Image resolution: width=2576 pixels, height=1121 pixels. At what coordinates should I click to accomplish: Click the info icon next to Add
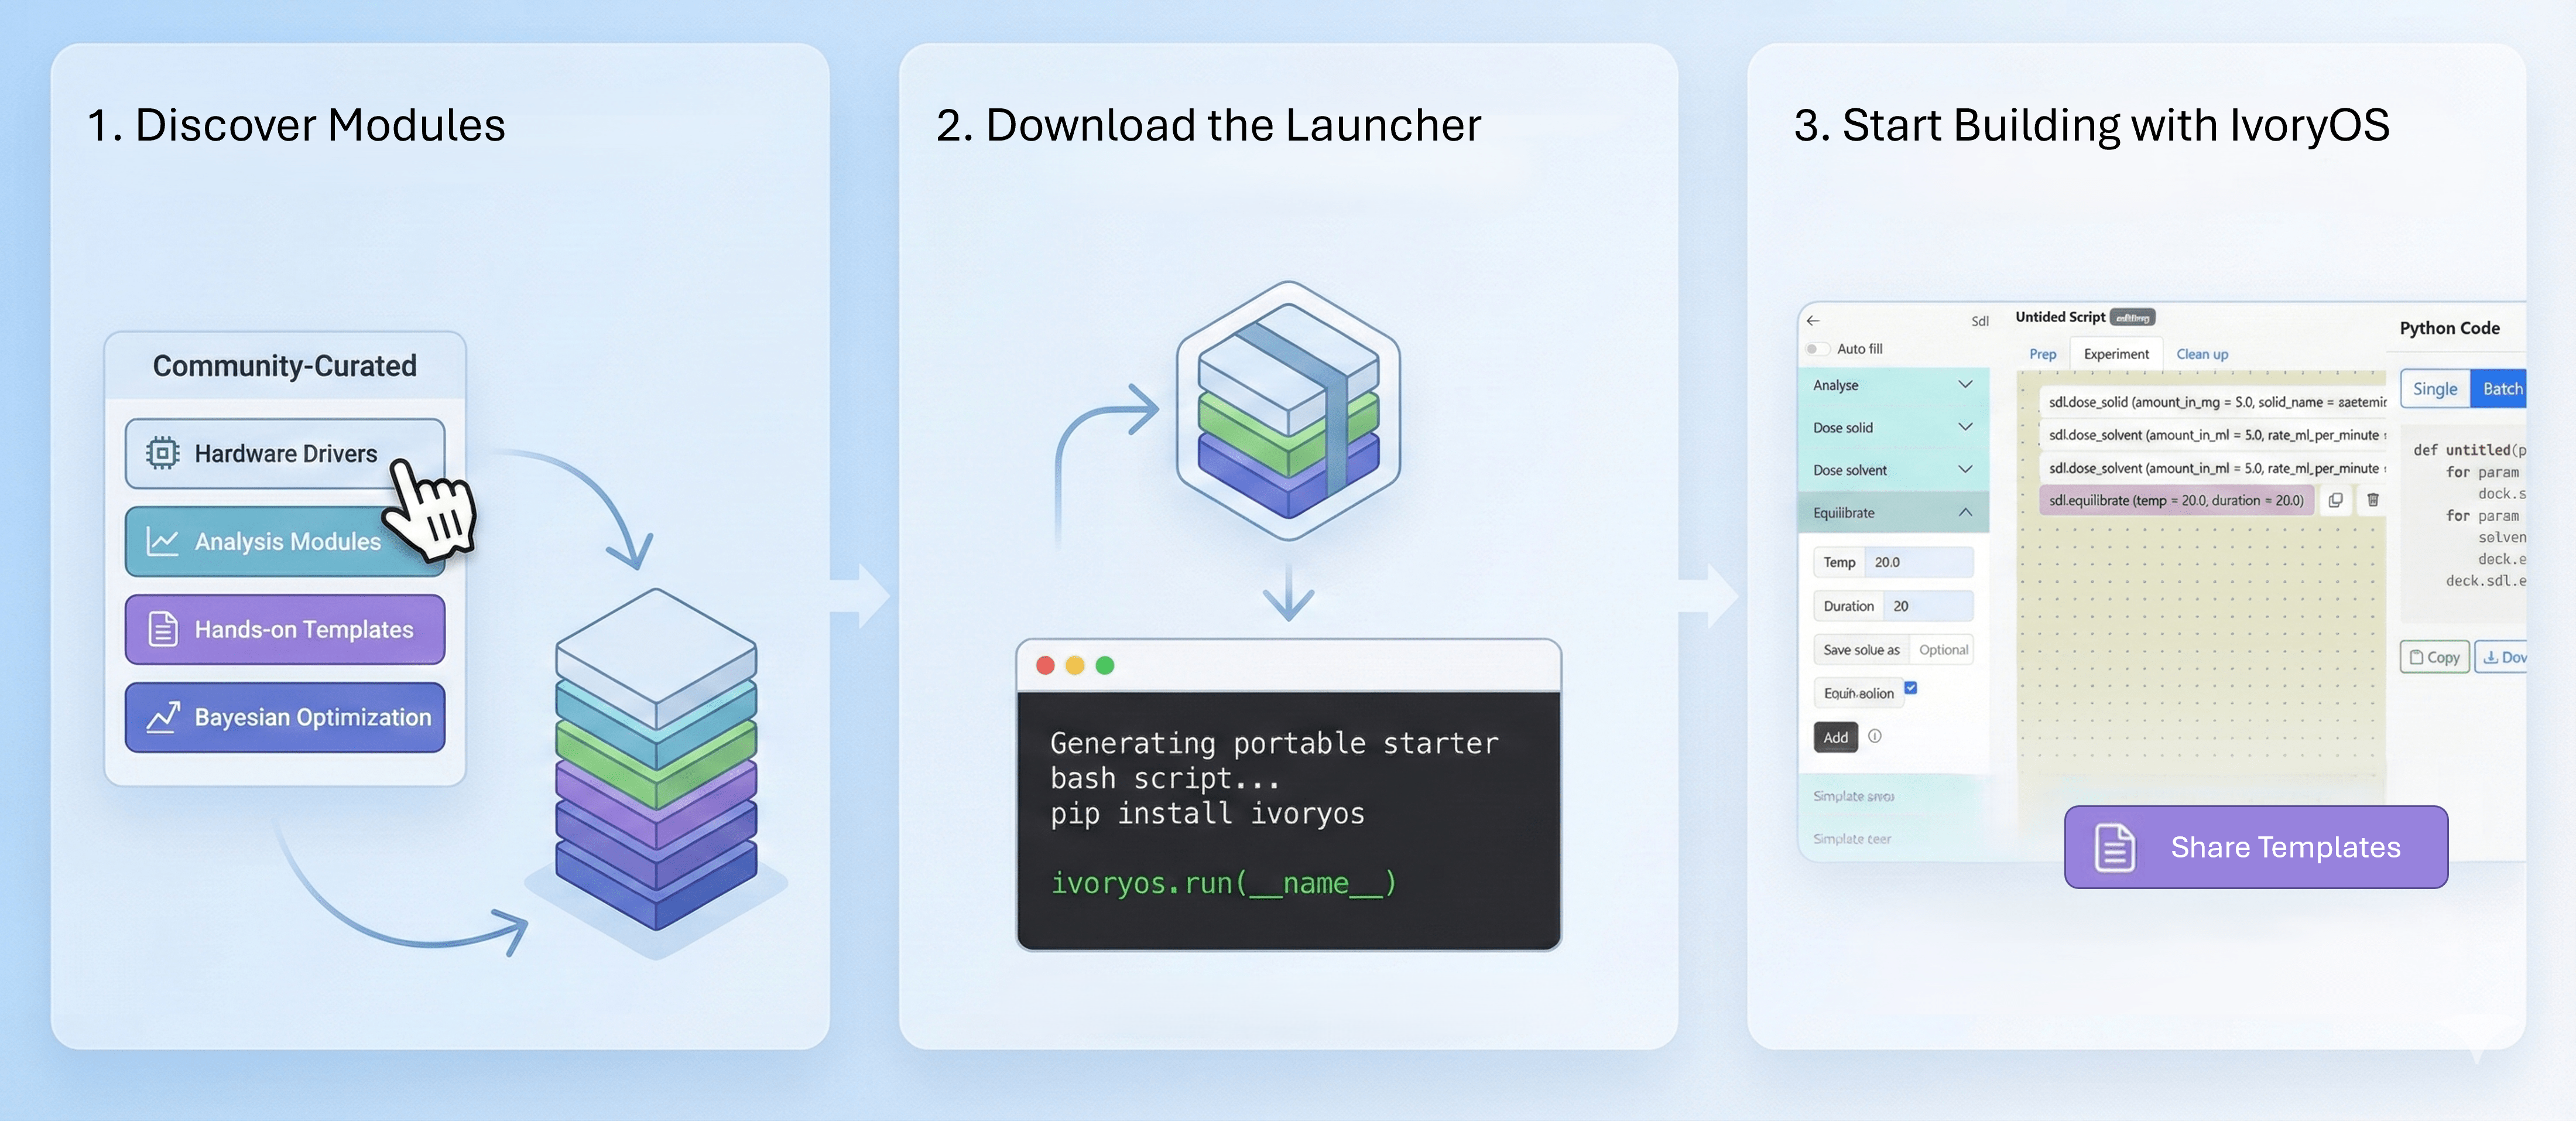coord(1875,736)
